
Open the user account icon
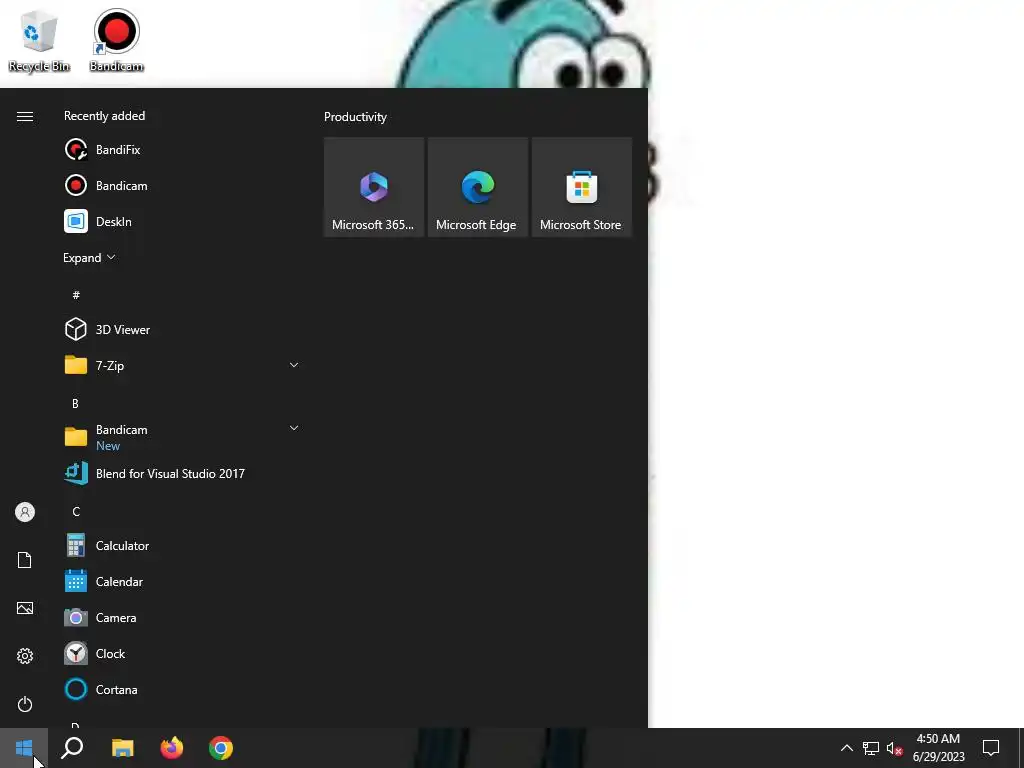tap(25, 512)
